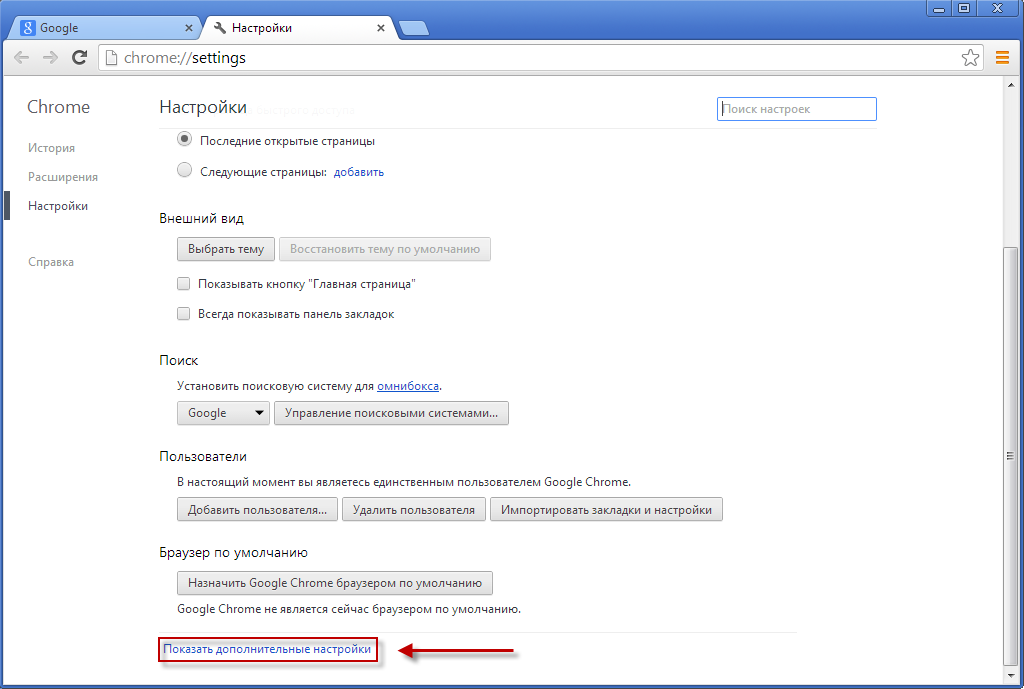Click the page icon in the address bar
The image size is (1024, 689).
(x=112, y=57)
